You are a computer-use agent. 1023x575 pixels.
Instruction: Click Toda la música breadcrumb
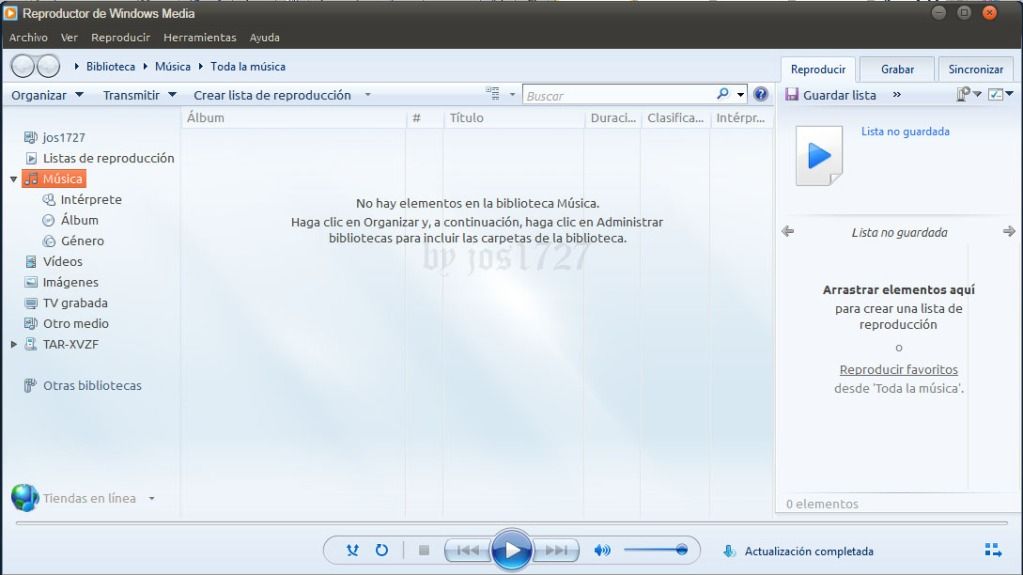247,67
